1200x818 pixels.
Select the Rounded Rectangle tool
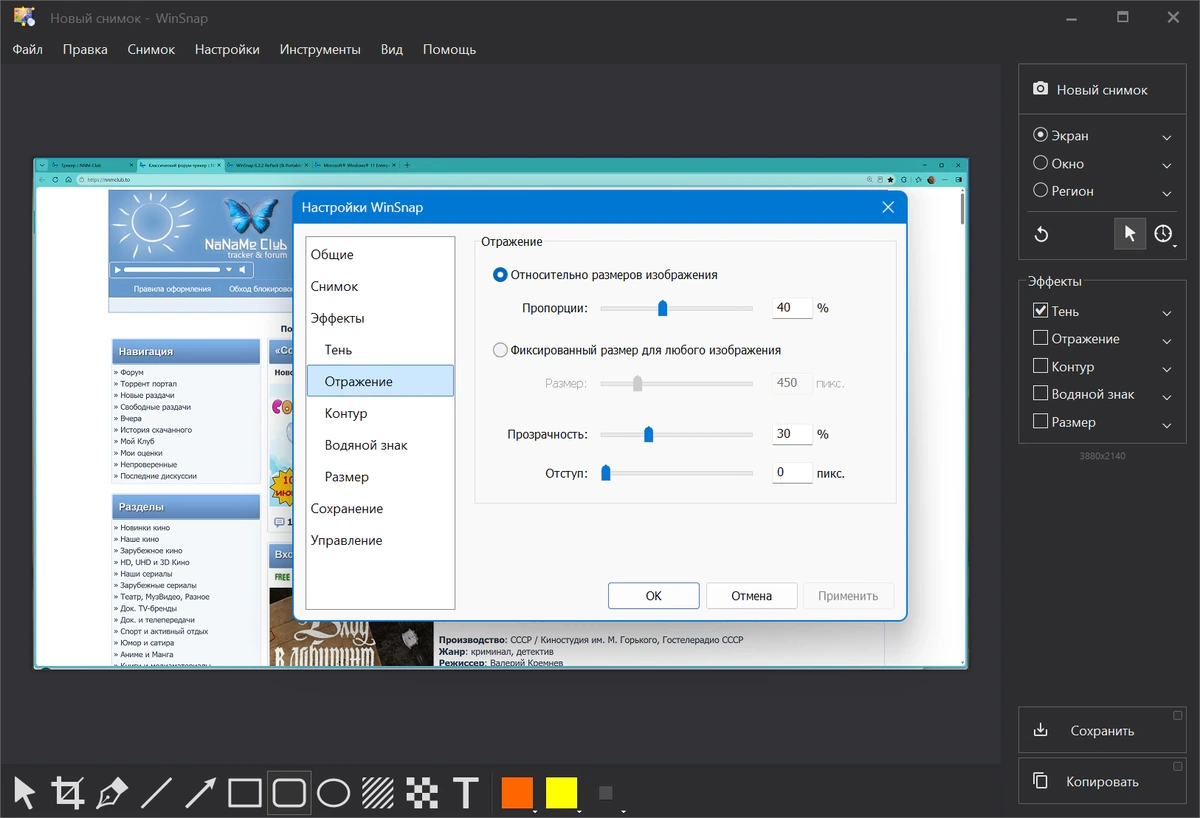click(289, 793)
